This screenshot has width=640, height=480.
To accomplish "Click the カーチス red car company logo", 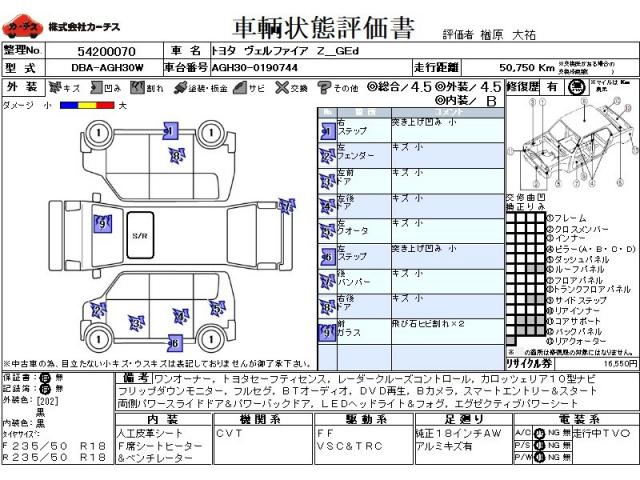I will [22, 27].
